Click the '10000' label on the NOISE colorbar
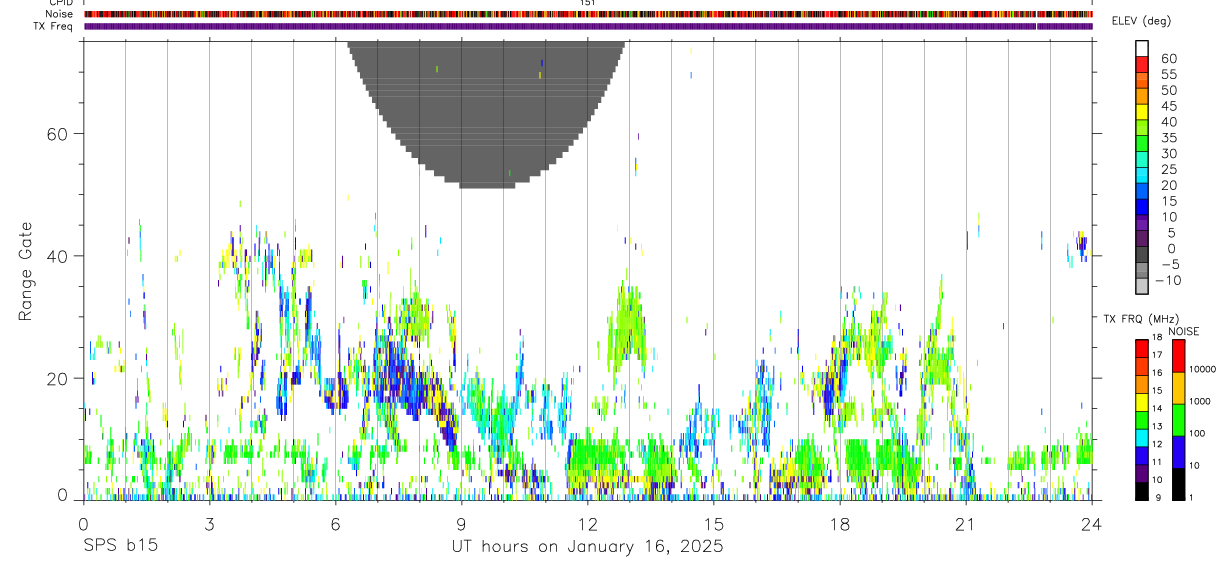This screenshot has height=567, width=1228. tap(1202, 369)
